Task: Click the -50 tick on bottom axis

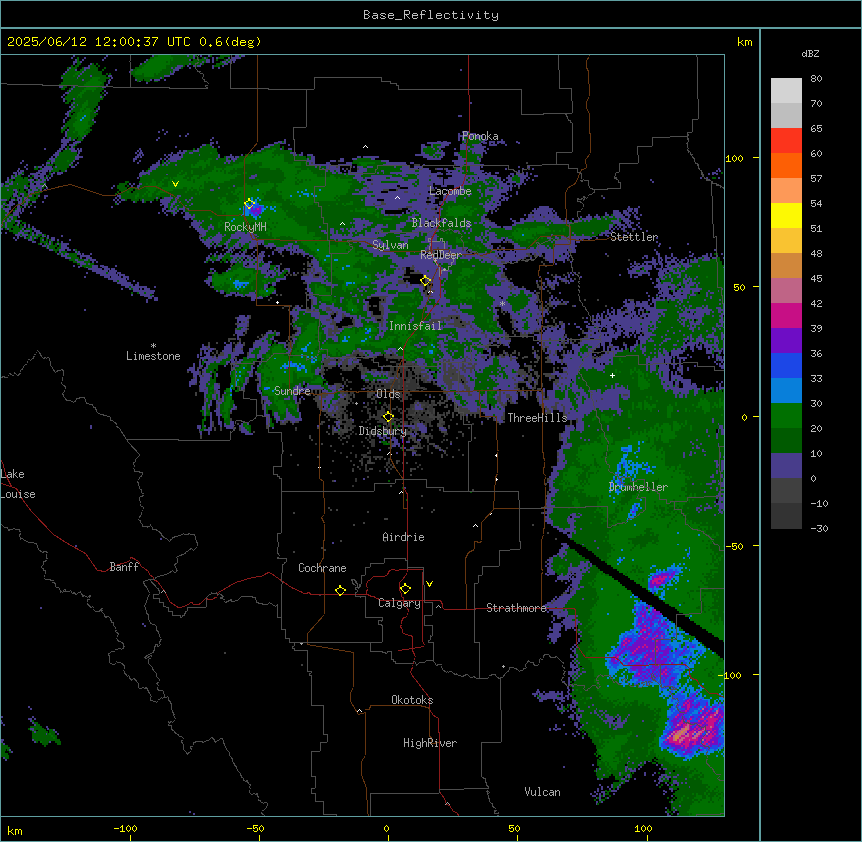Action: (x=255, y=828)
